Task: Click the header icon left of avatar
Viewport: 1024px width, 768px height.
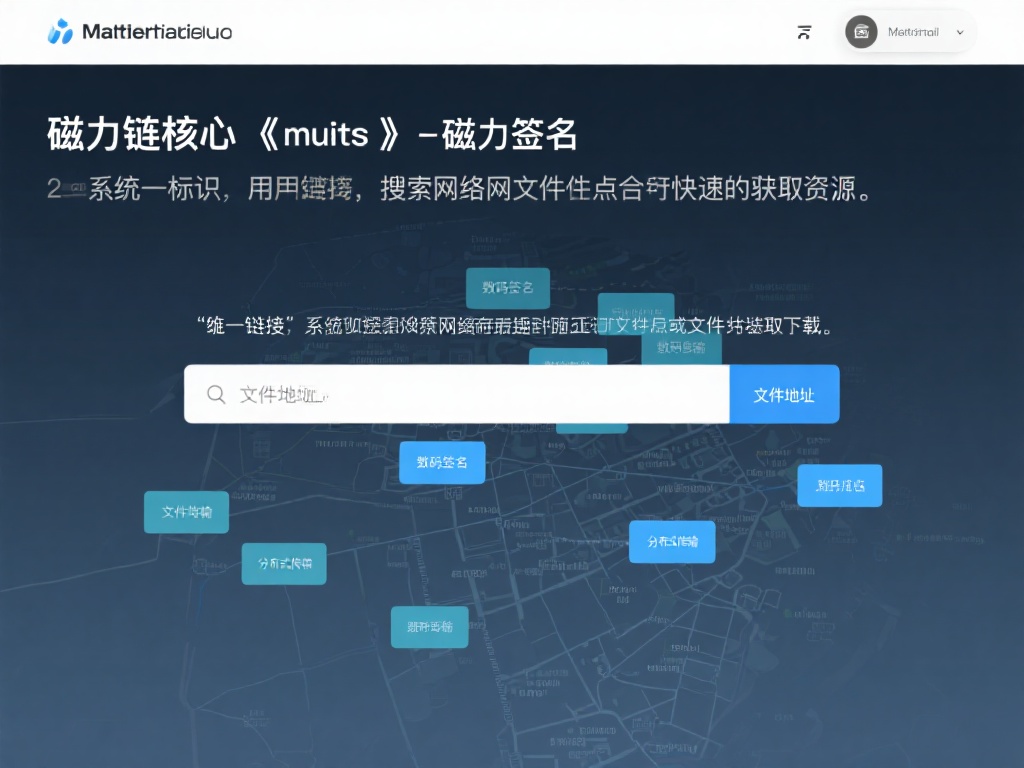Action: [x=804, y=32]
